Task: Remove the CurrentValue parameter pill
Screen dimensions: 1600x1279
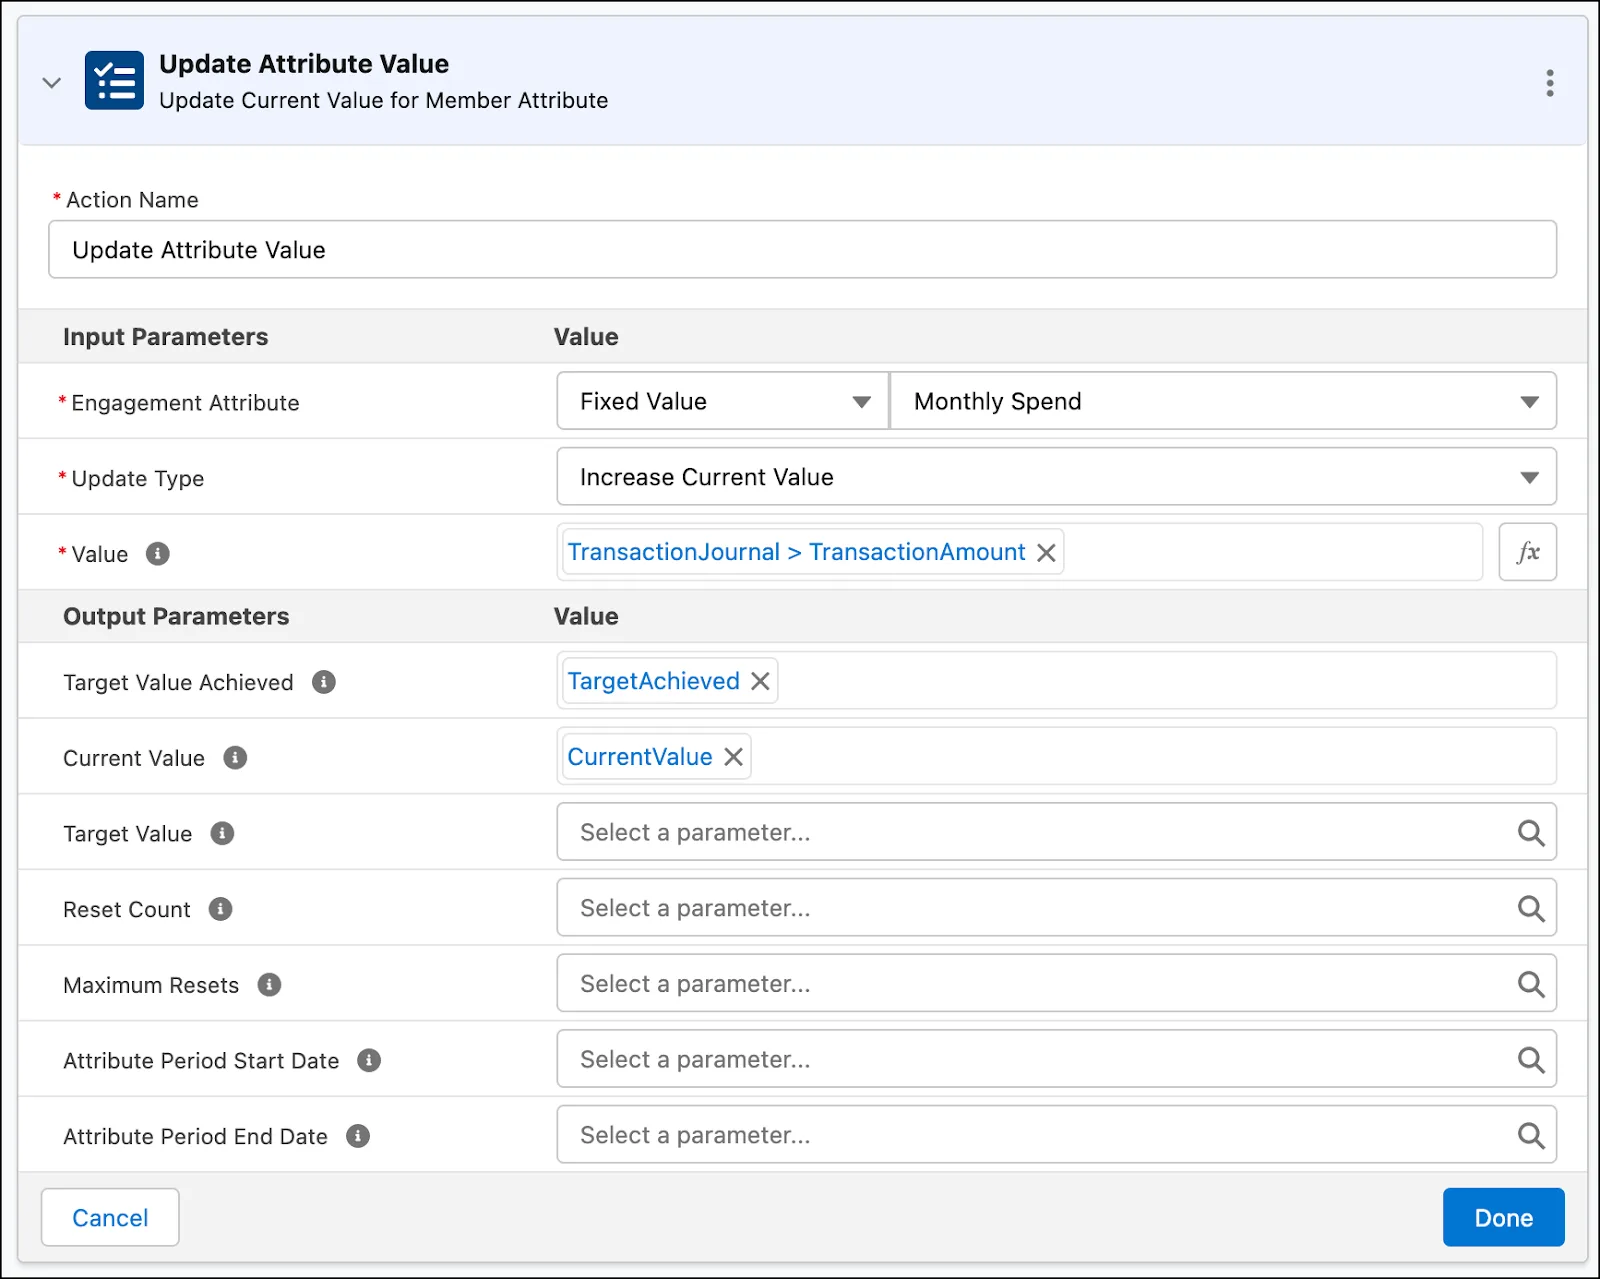Action: 733,757
